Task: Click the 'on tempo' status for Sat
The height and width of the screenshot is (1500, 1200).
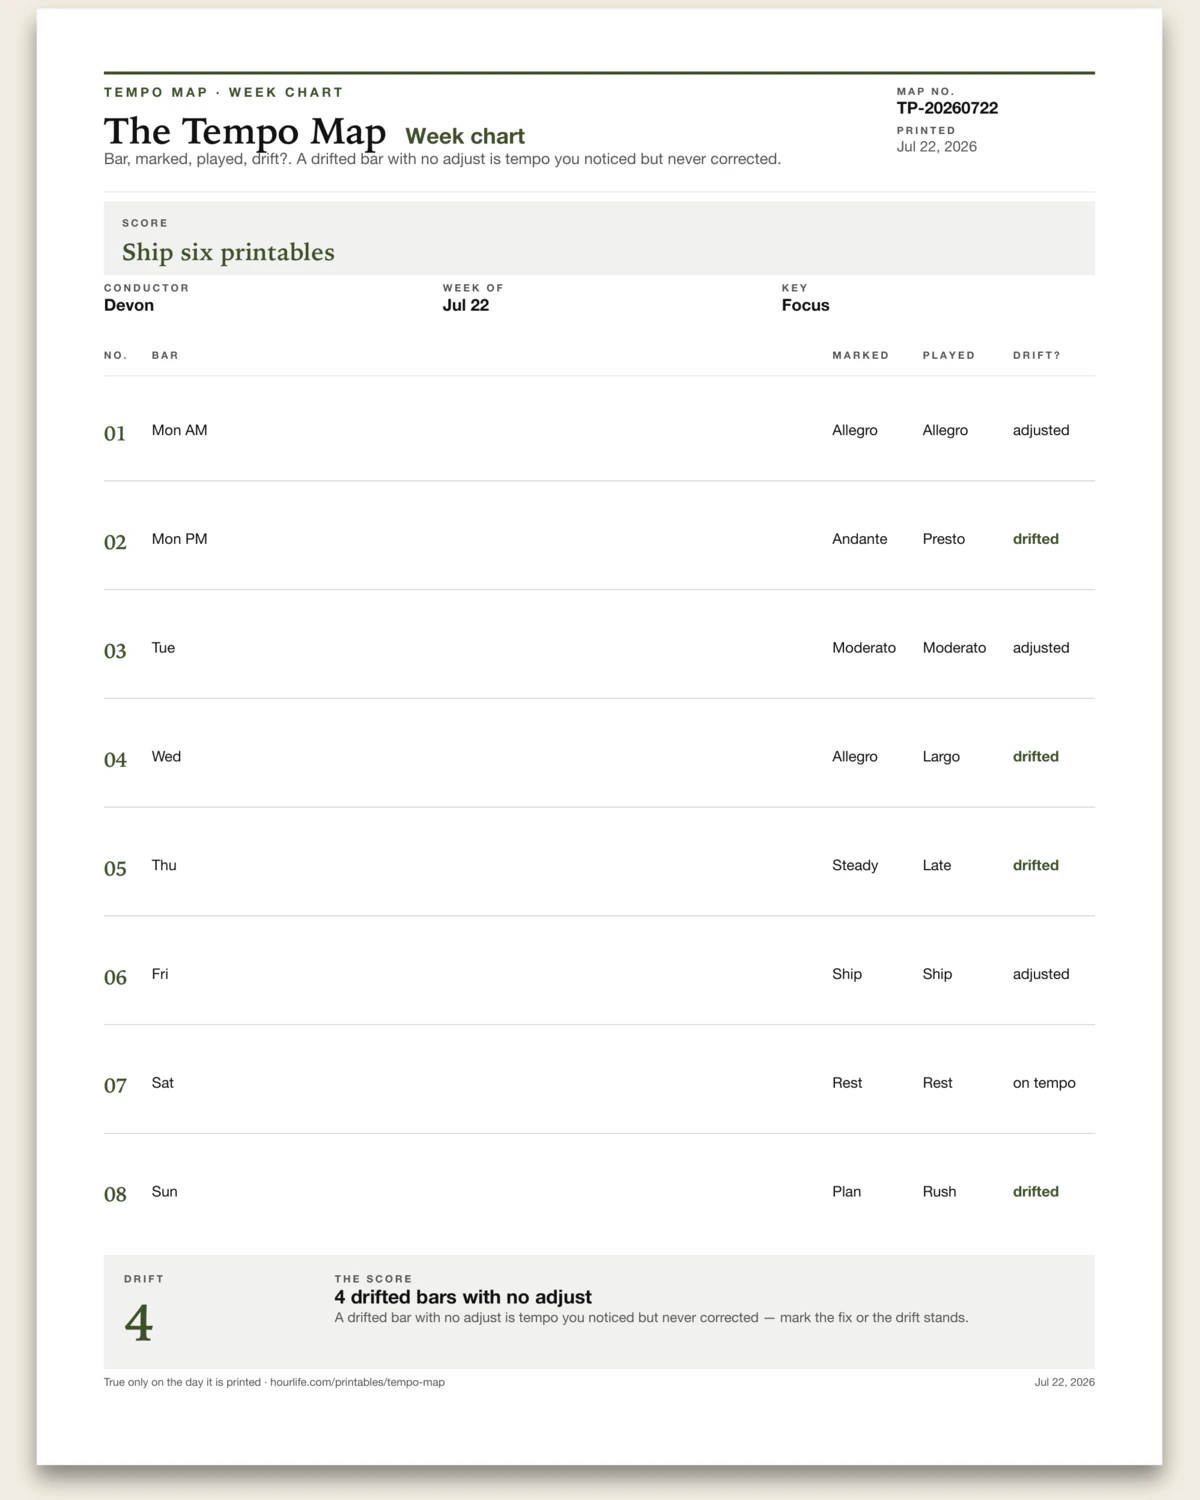Action: click(x=1044, y=1083)
